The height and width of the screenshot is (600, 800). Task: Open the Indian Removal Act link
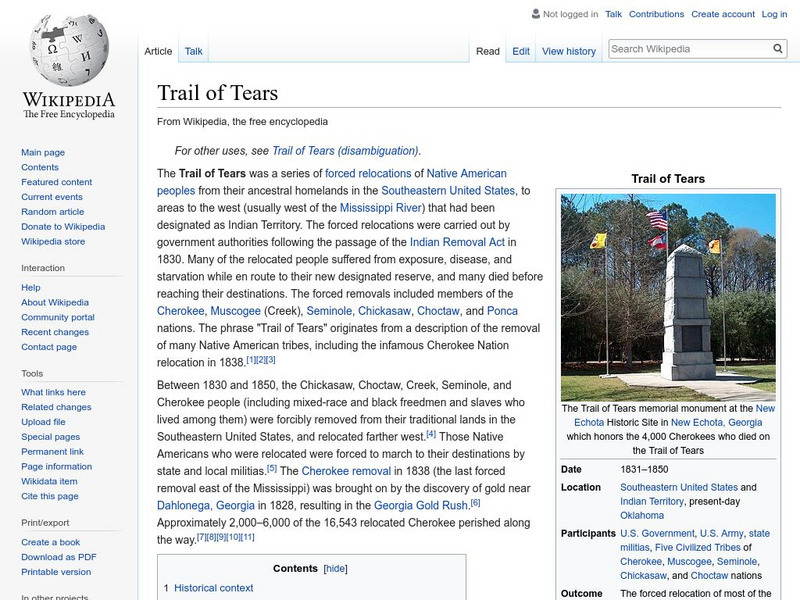point(457,242)
